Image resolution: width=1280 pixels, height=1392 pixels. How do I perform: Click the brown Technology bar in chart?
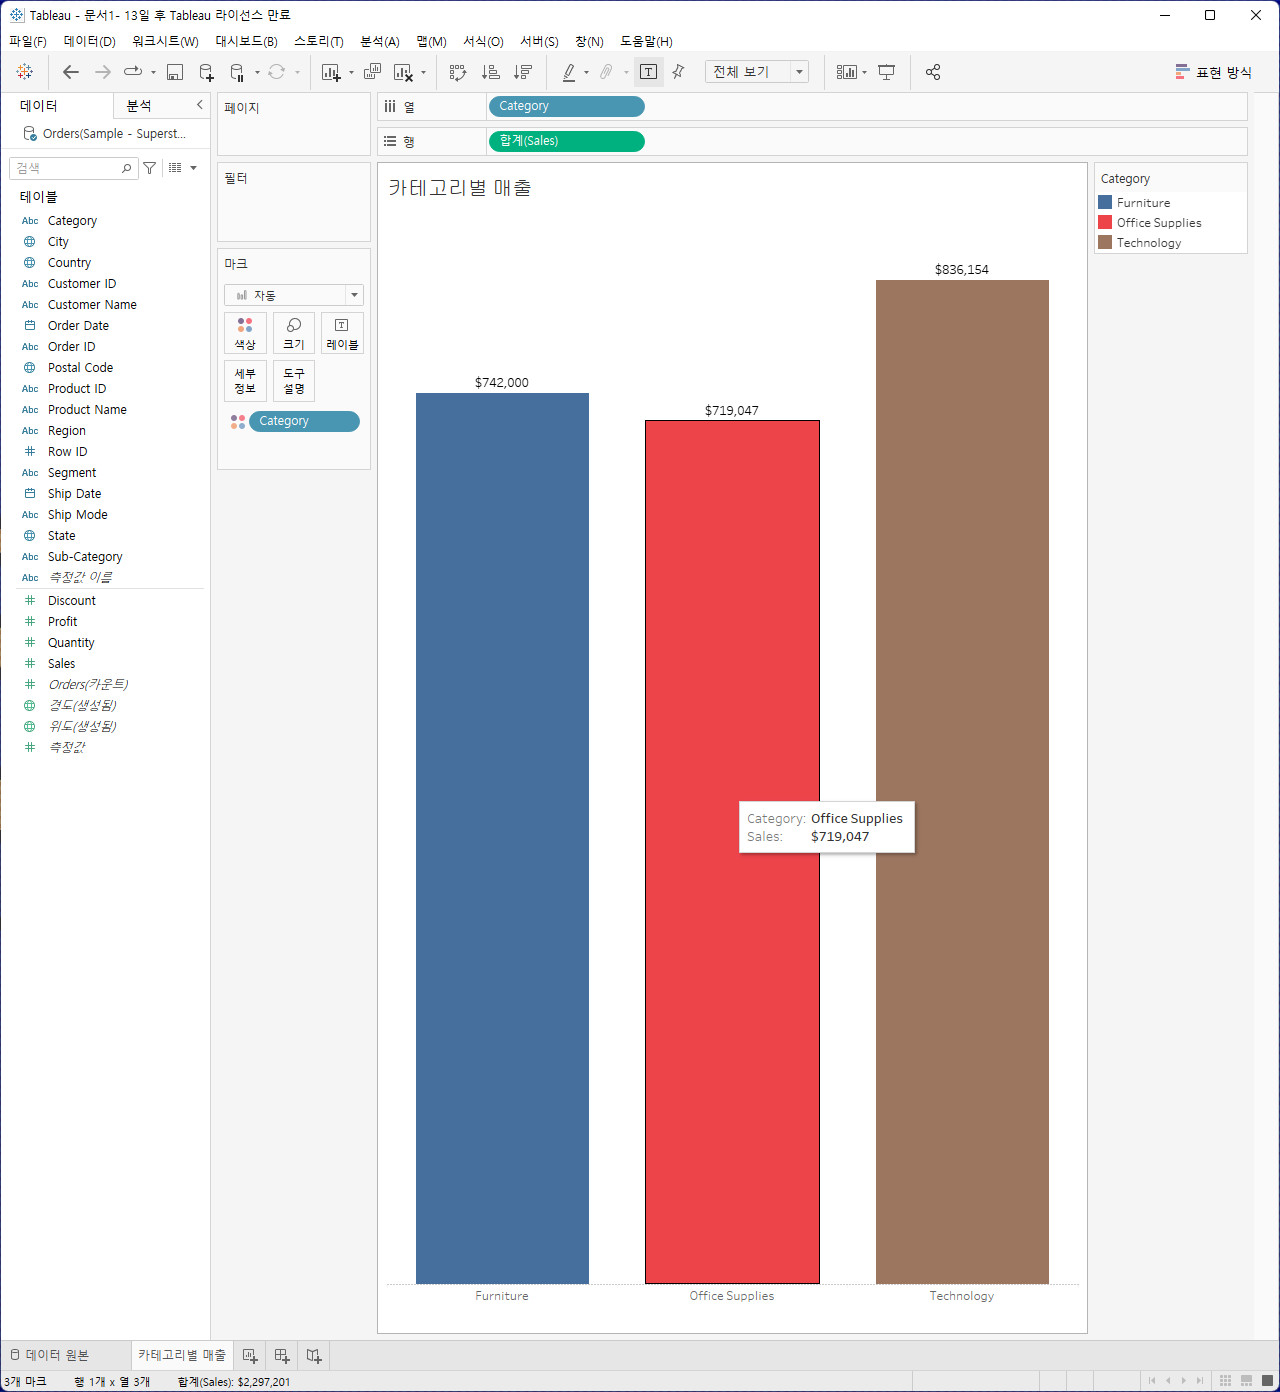pos(962,782)
